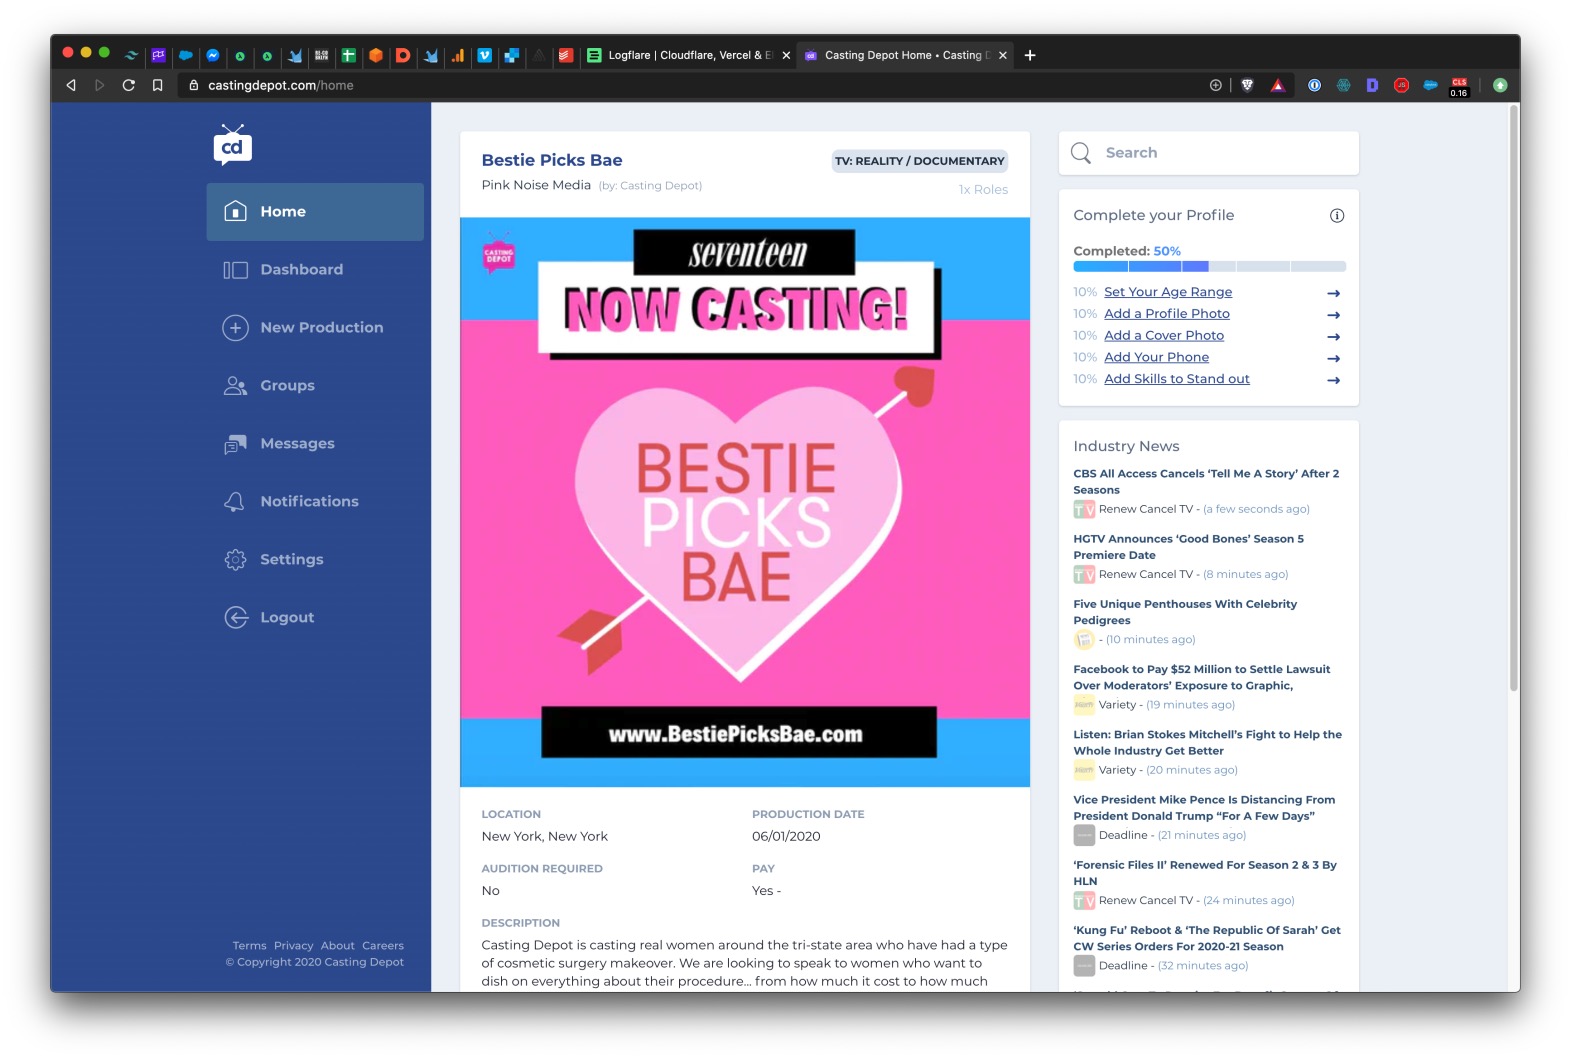
Task: Click the TV: Reality / Documentary tag
Action: 919,161
